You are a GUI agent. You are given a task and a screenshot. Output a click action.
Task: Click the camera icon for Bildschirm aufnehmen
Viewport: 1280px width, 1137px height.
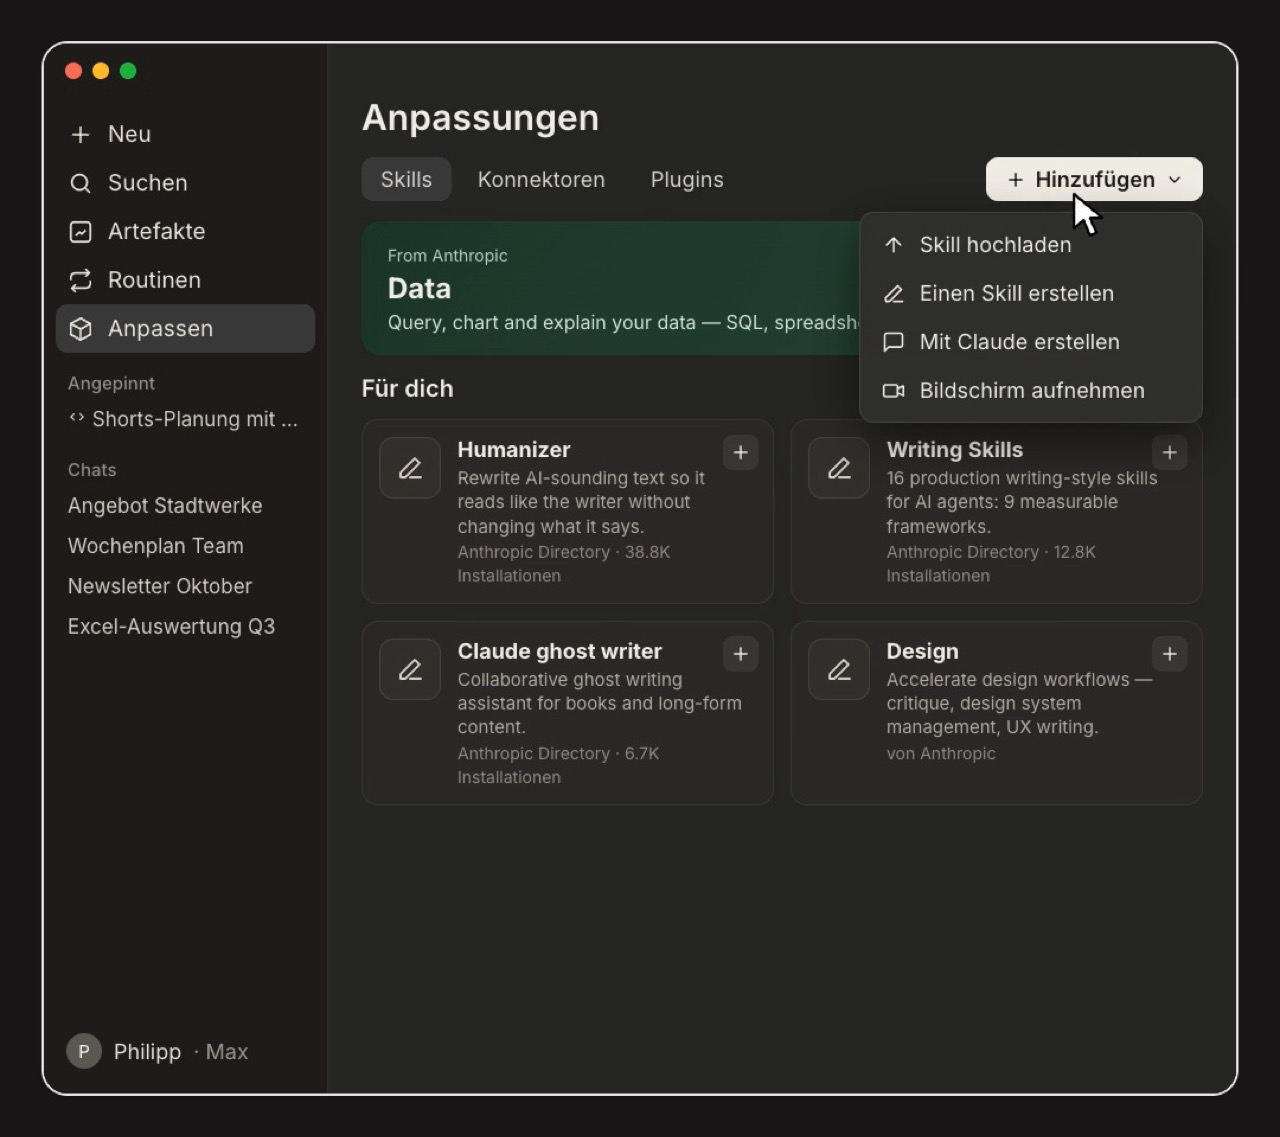tap(894, 391)
